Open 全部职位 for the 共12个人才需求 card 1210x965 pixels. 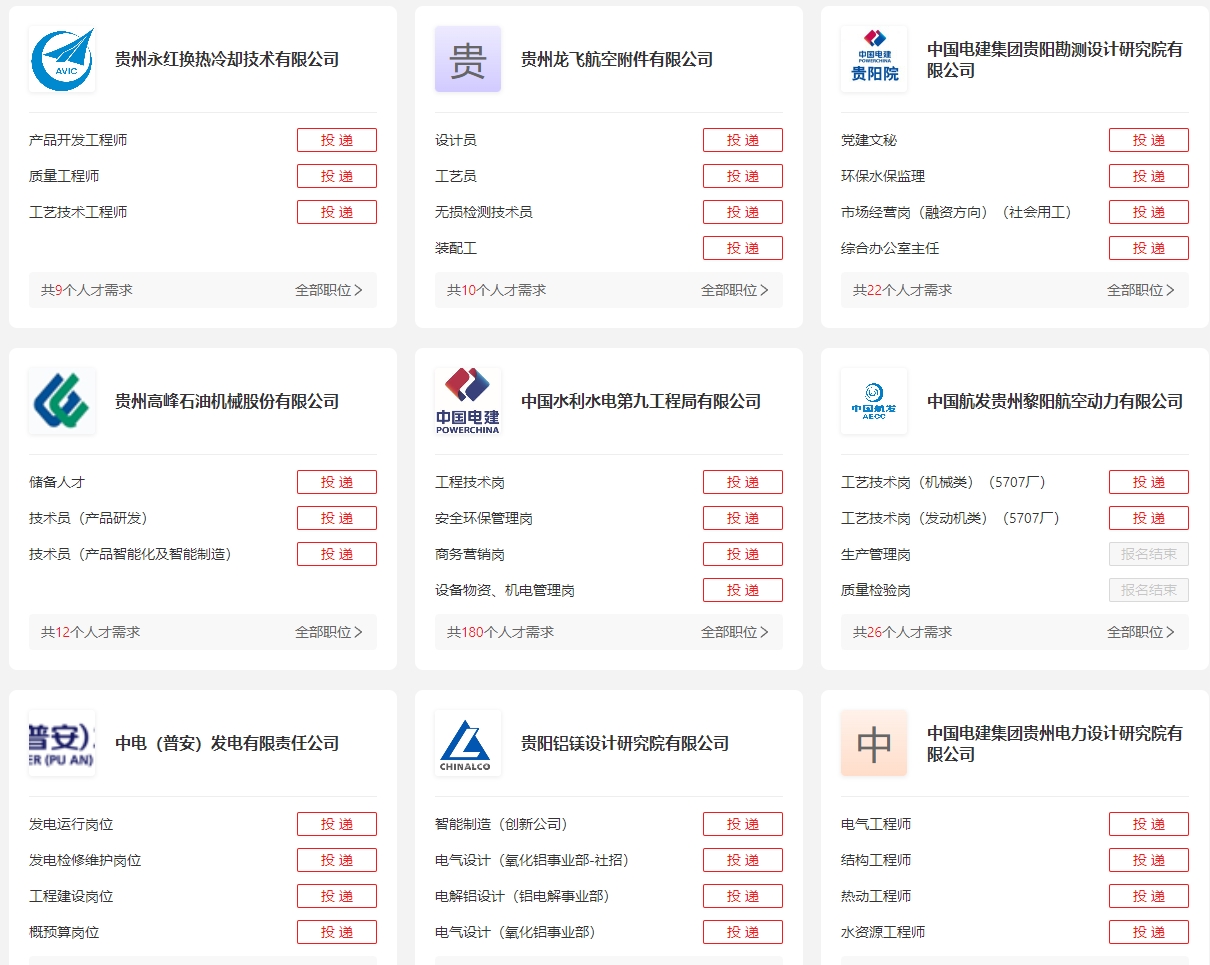[x=329, y=632]
